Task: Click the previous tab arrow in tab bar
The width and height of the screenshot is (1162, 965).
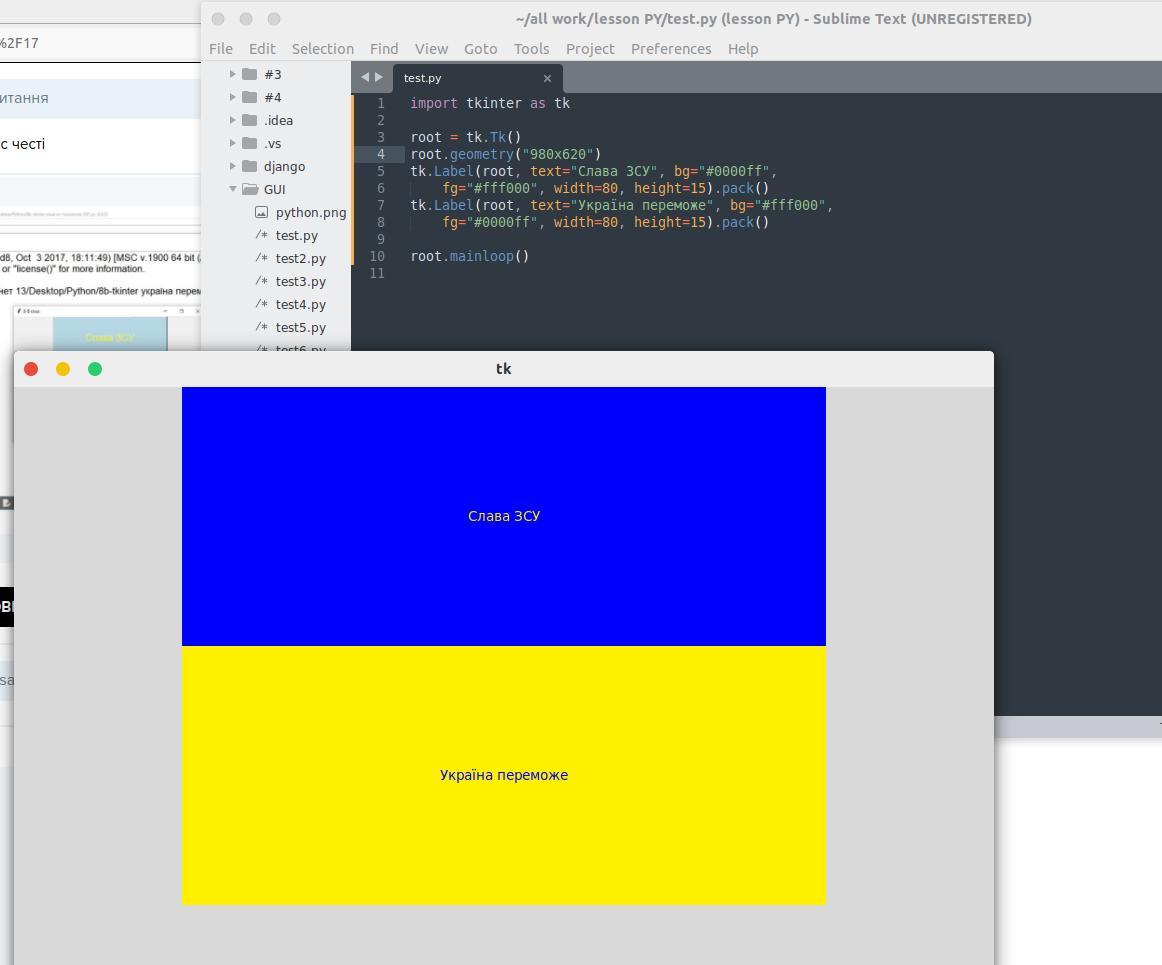Action: tap(365, 77)
